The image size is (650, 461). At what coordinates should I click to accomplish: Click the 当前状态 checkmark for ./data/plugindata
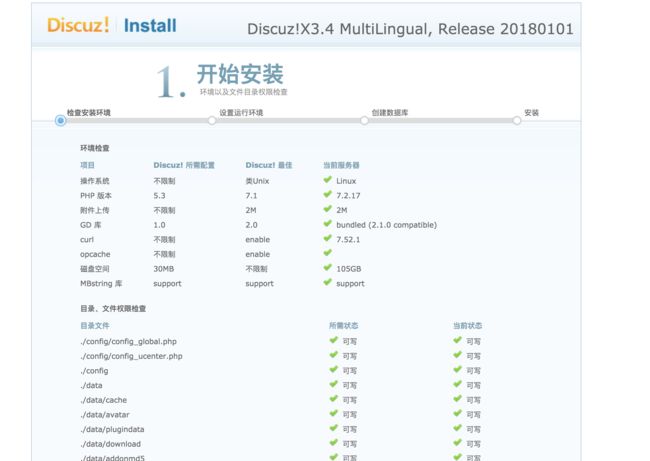click(458, 428)
